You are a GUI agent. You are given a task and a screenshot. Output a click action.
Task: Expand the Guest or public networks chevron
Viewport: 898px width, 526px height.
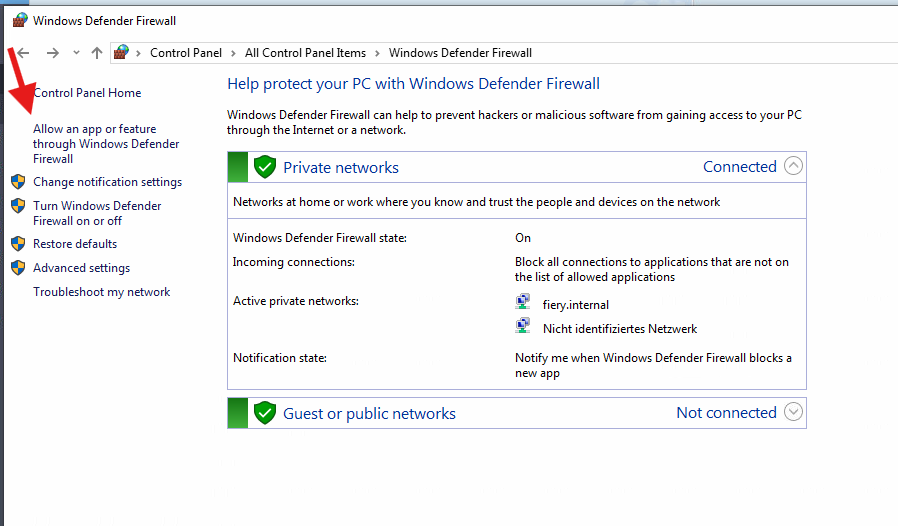(793, 412)
